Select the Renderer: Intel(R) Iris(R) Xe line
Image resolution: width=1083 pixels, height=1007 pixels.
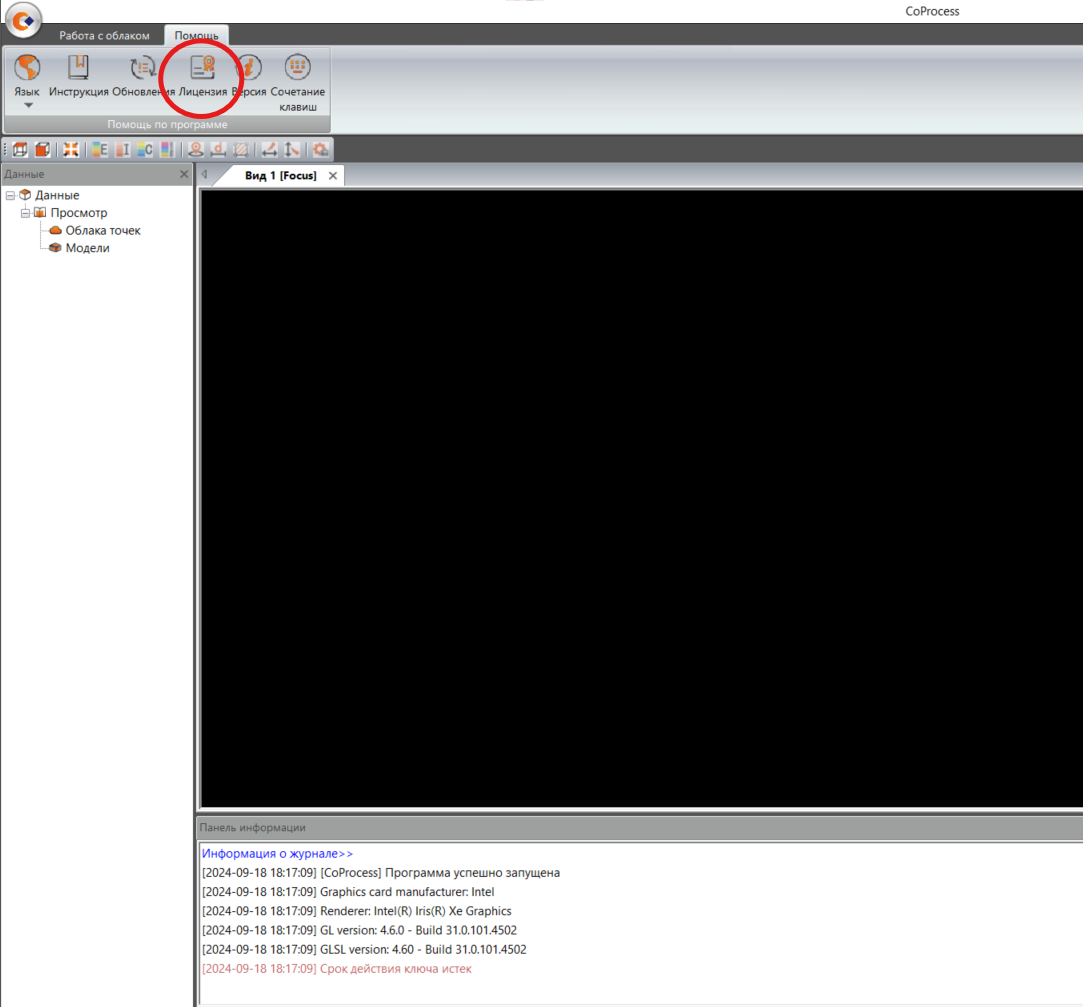tap(356, 911)
